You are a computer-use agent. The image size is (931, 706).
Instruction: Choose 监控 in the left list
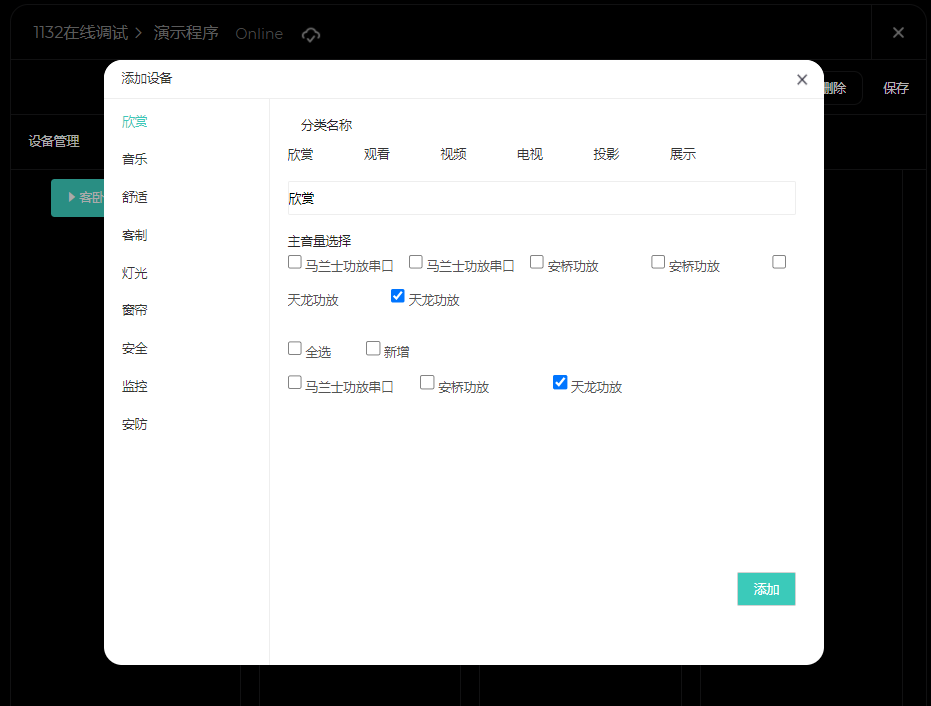point(135,386)
